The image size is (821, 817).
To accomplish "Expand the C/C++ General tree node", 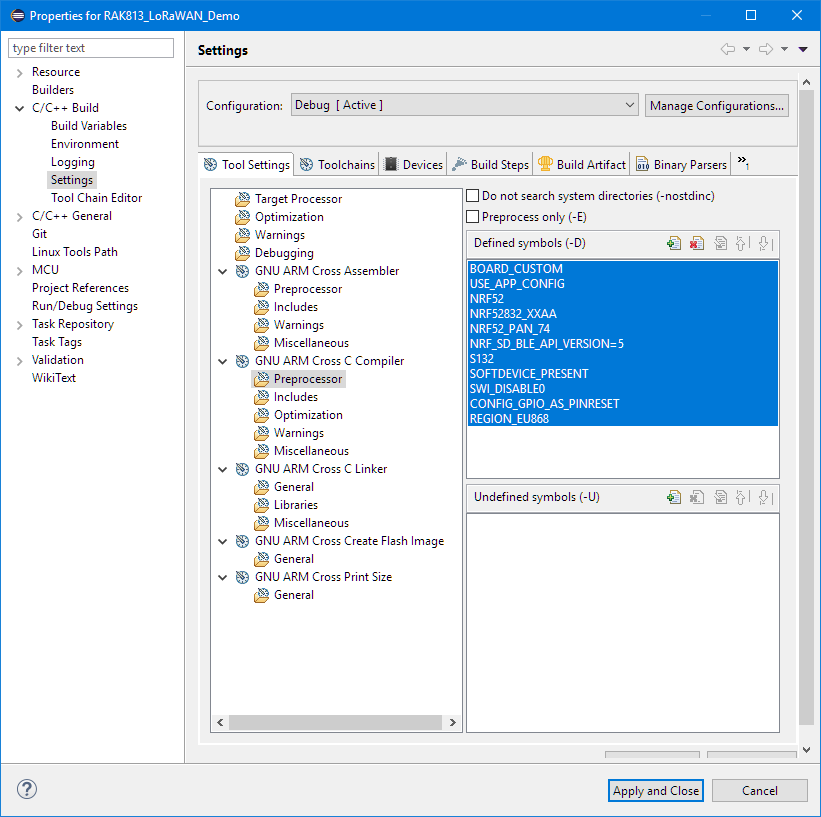I will [19, 216].
